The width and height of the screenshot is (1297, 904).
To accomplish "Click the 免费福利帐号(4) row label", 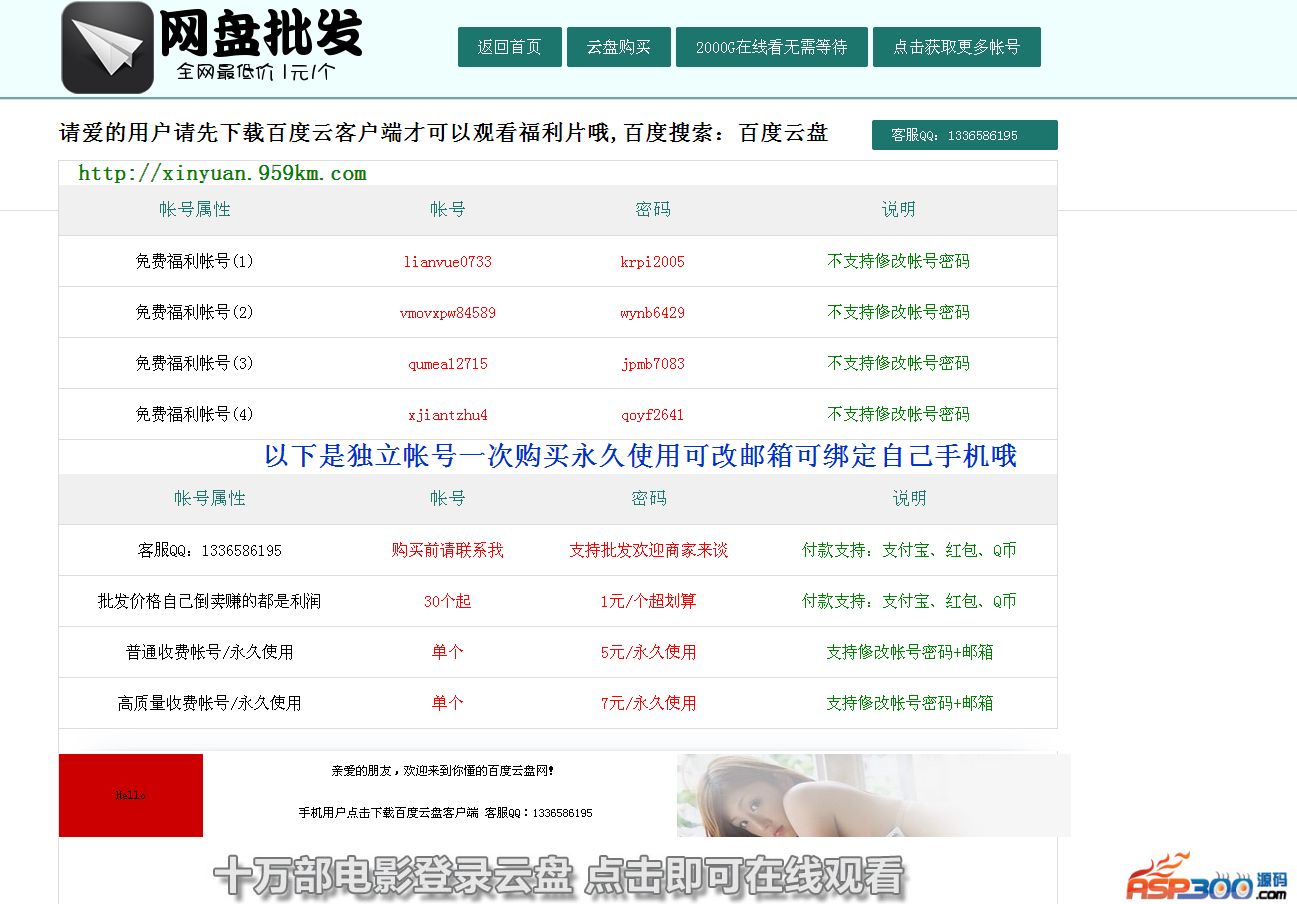I will [x=195, y=415].
